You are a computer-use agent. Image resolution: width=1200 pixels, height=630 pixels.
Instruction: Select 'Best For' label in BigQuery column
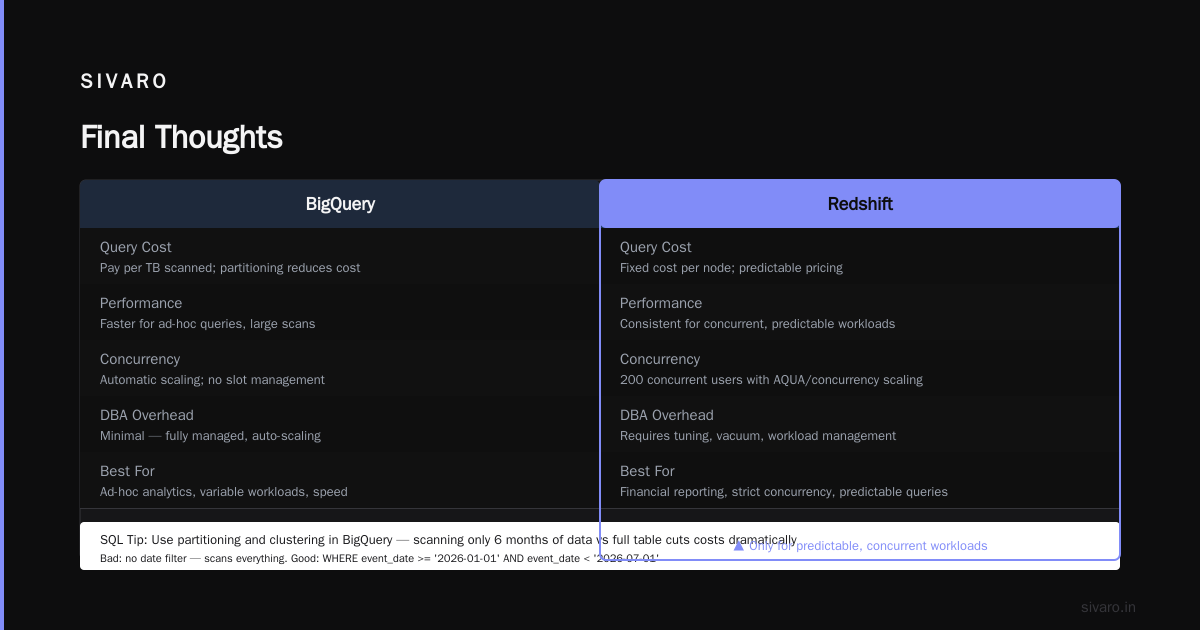[x=127, y=471]
